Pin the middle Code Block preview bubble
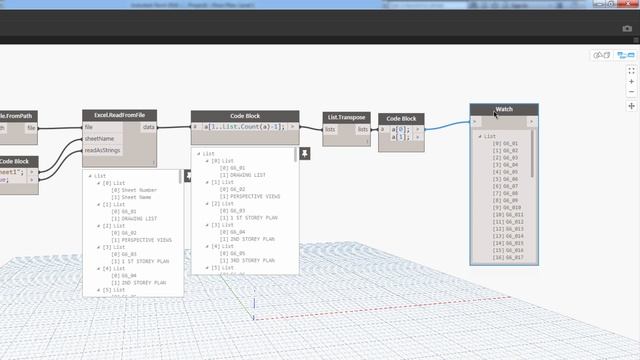The width and height of the screenshot is (640, 360). [x=304, y=153]
